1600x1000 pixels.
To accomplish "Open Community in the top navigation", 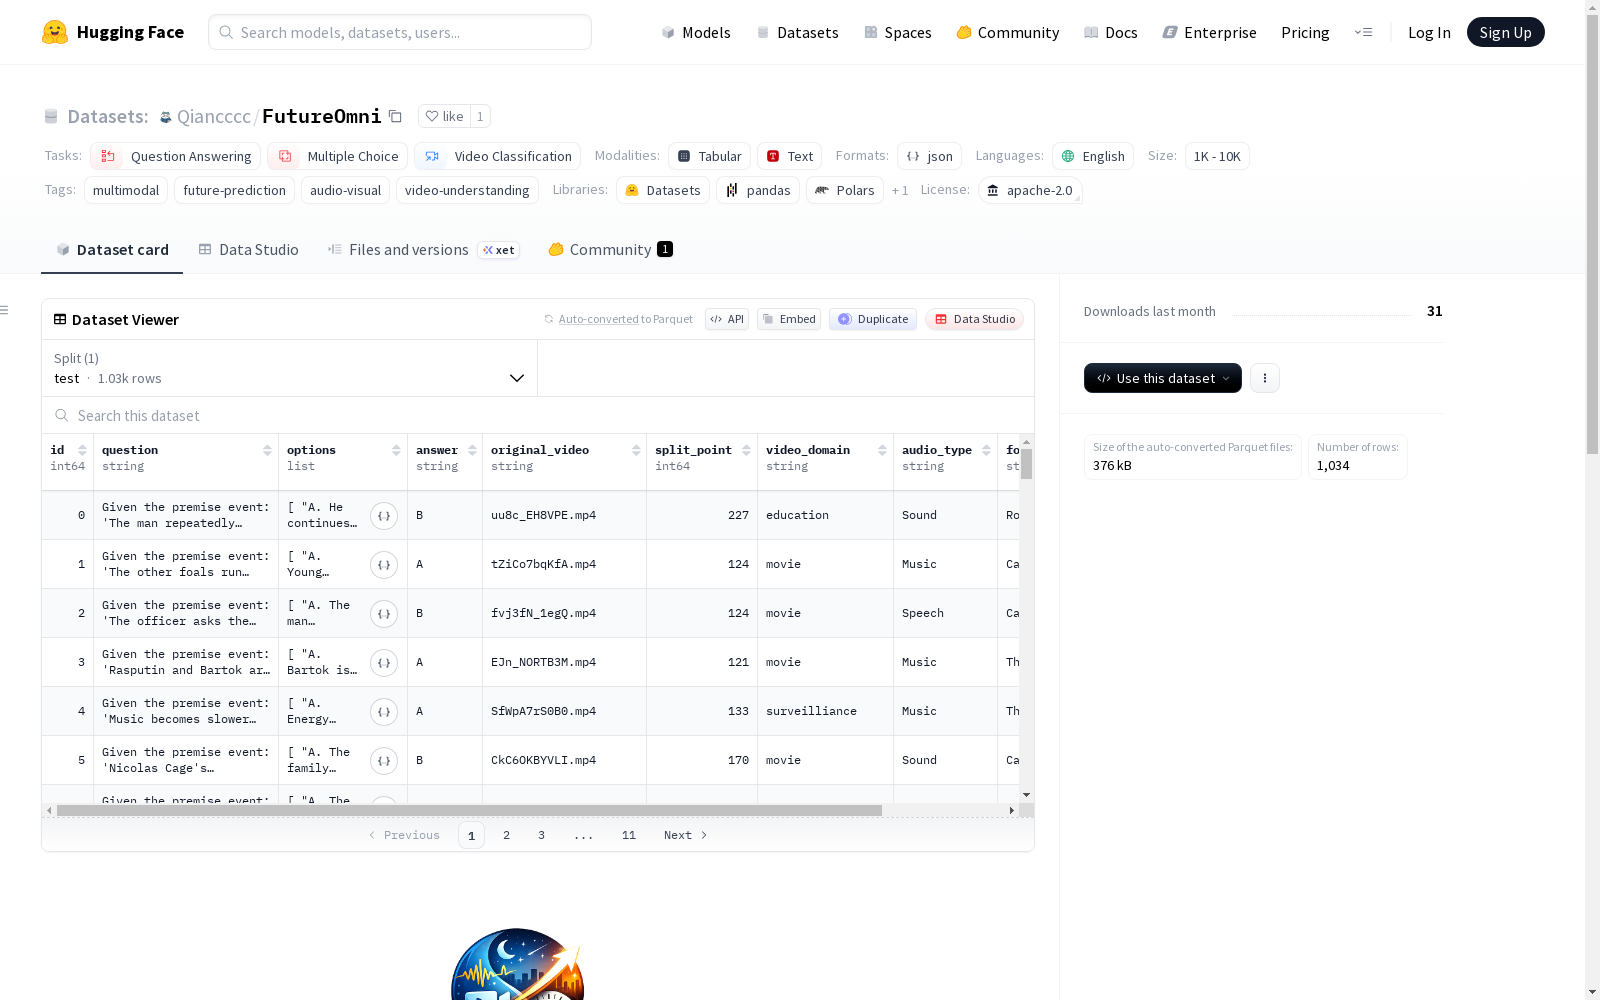I will 1008,32.
